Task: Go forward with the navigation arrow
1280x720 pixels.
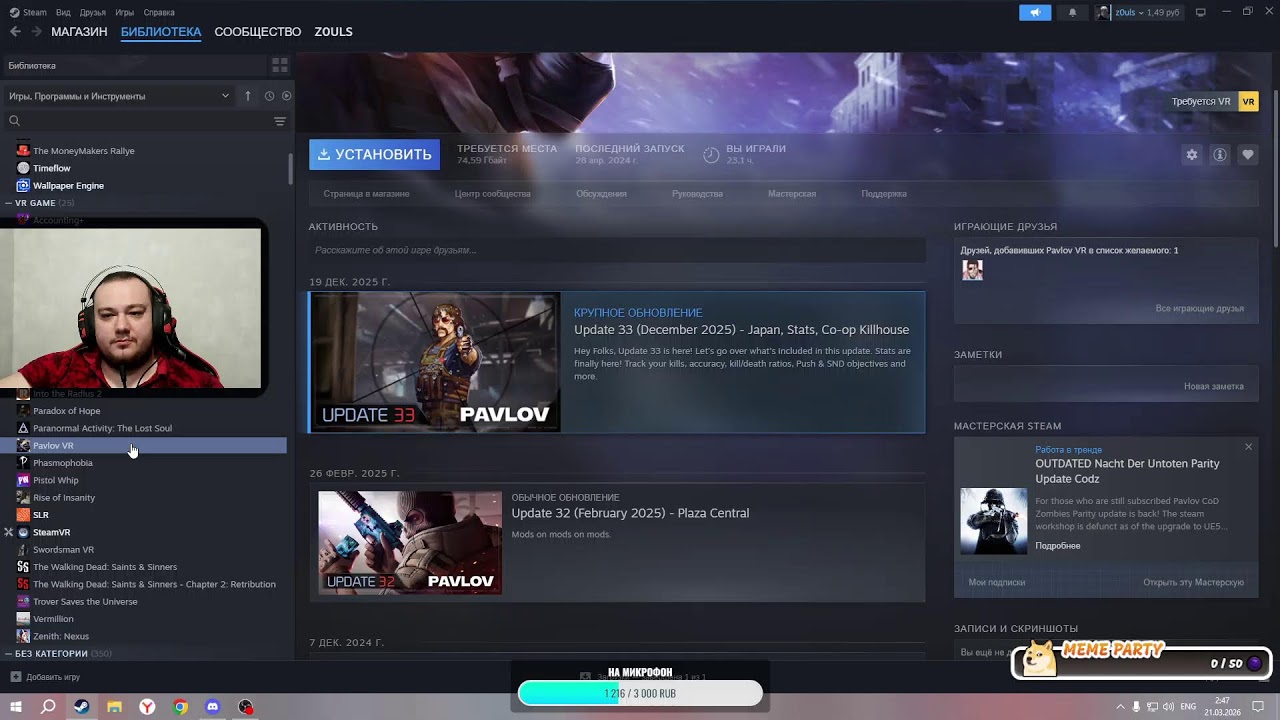Action: pos(36,32)
